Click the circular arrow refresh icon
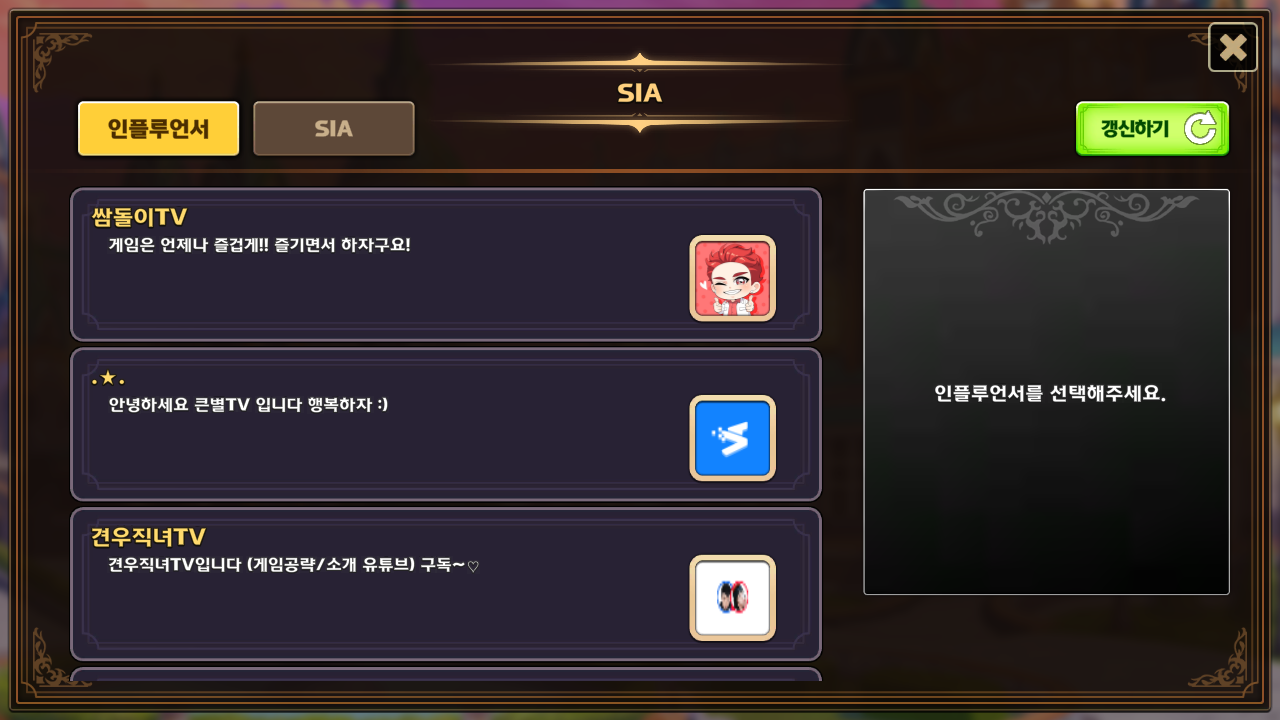Image resolution: width=1280 pixels, height=720 pixels. tap(1200, 129)
